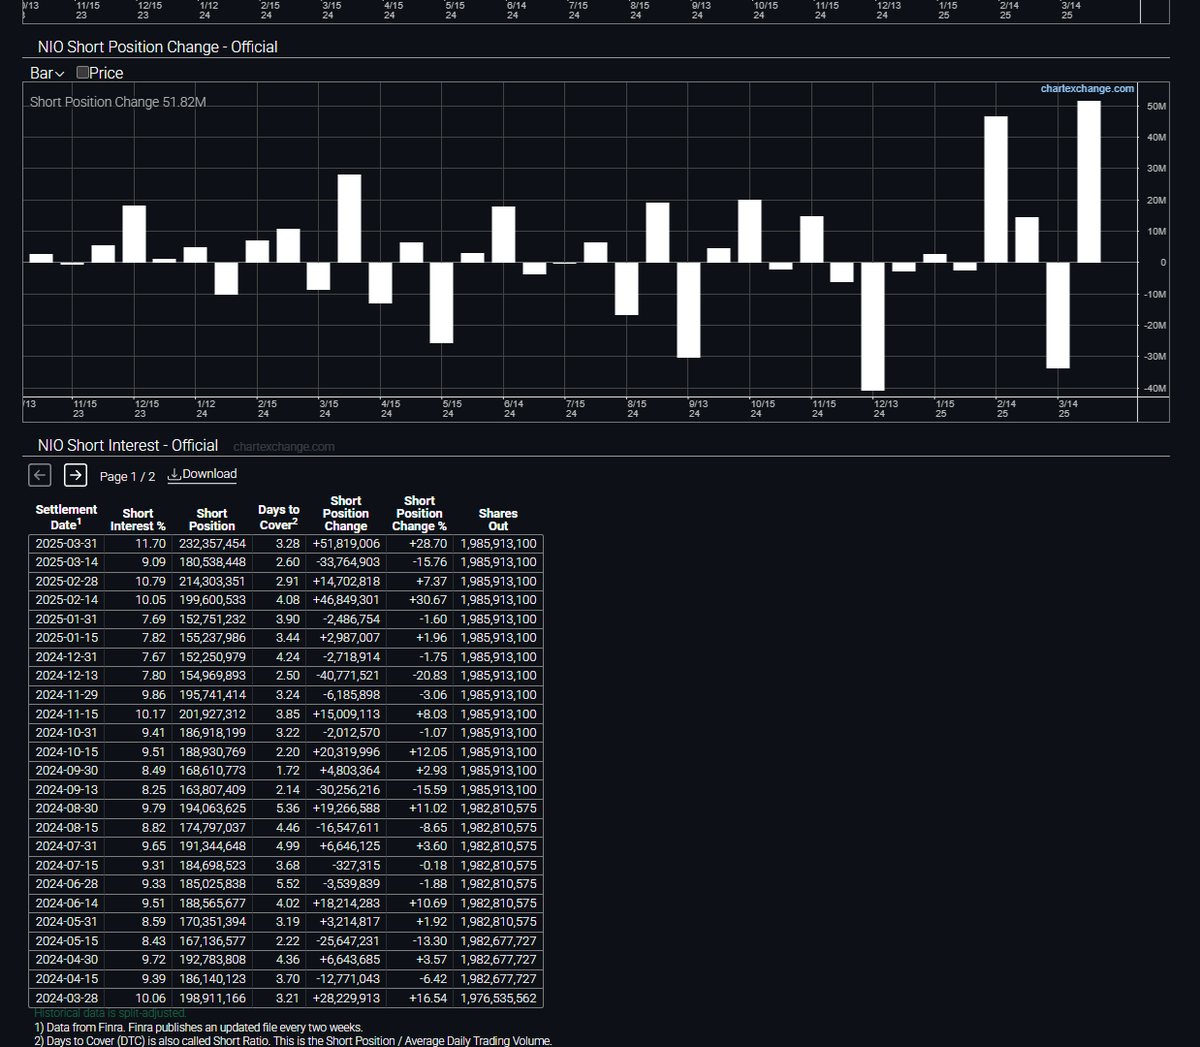Select the 2024-12-31 date cell

[x=67, y=657]
